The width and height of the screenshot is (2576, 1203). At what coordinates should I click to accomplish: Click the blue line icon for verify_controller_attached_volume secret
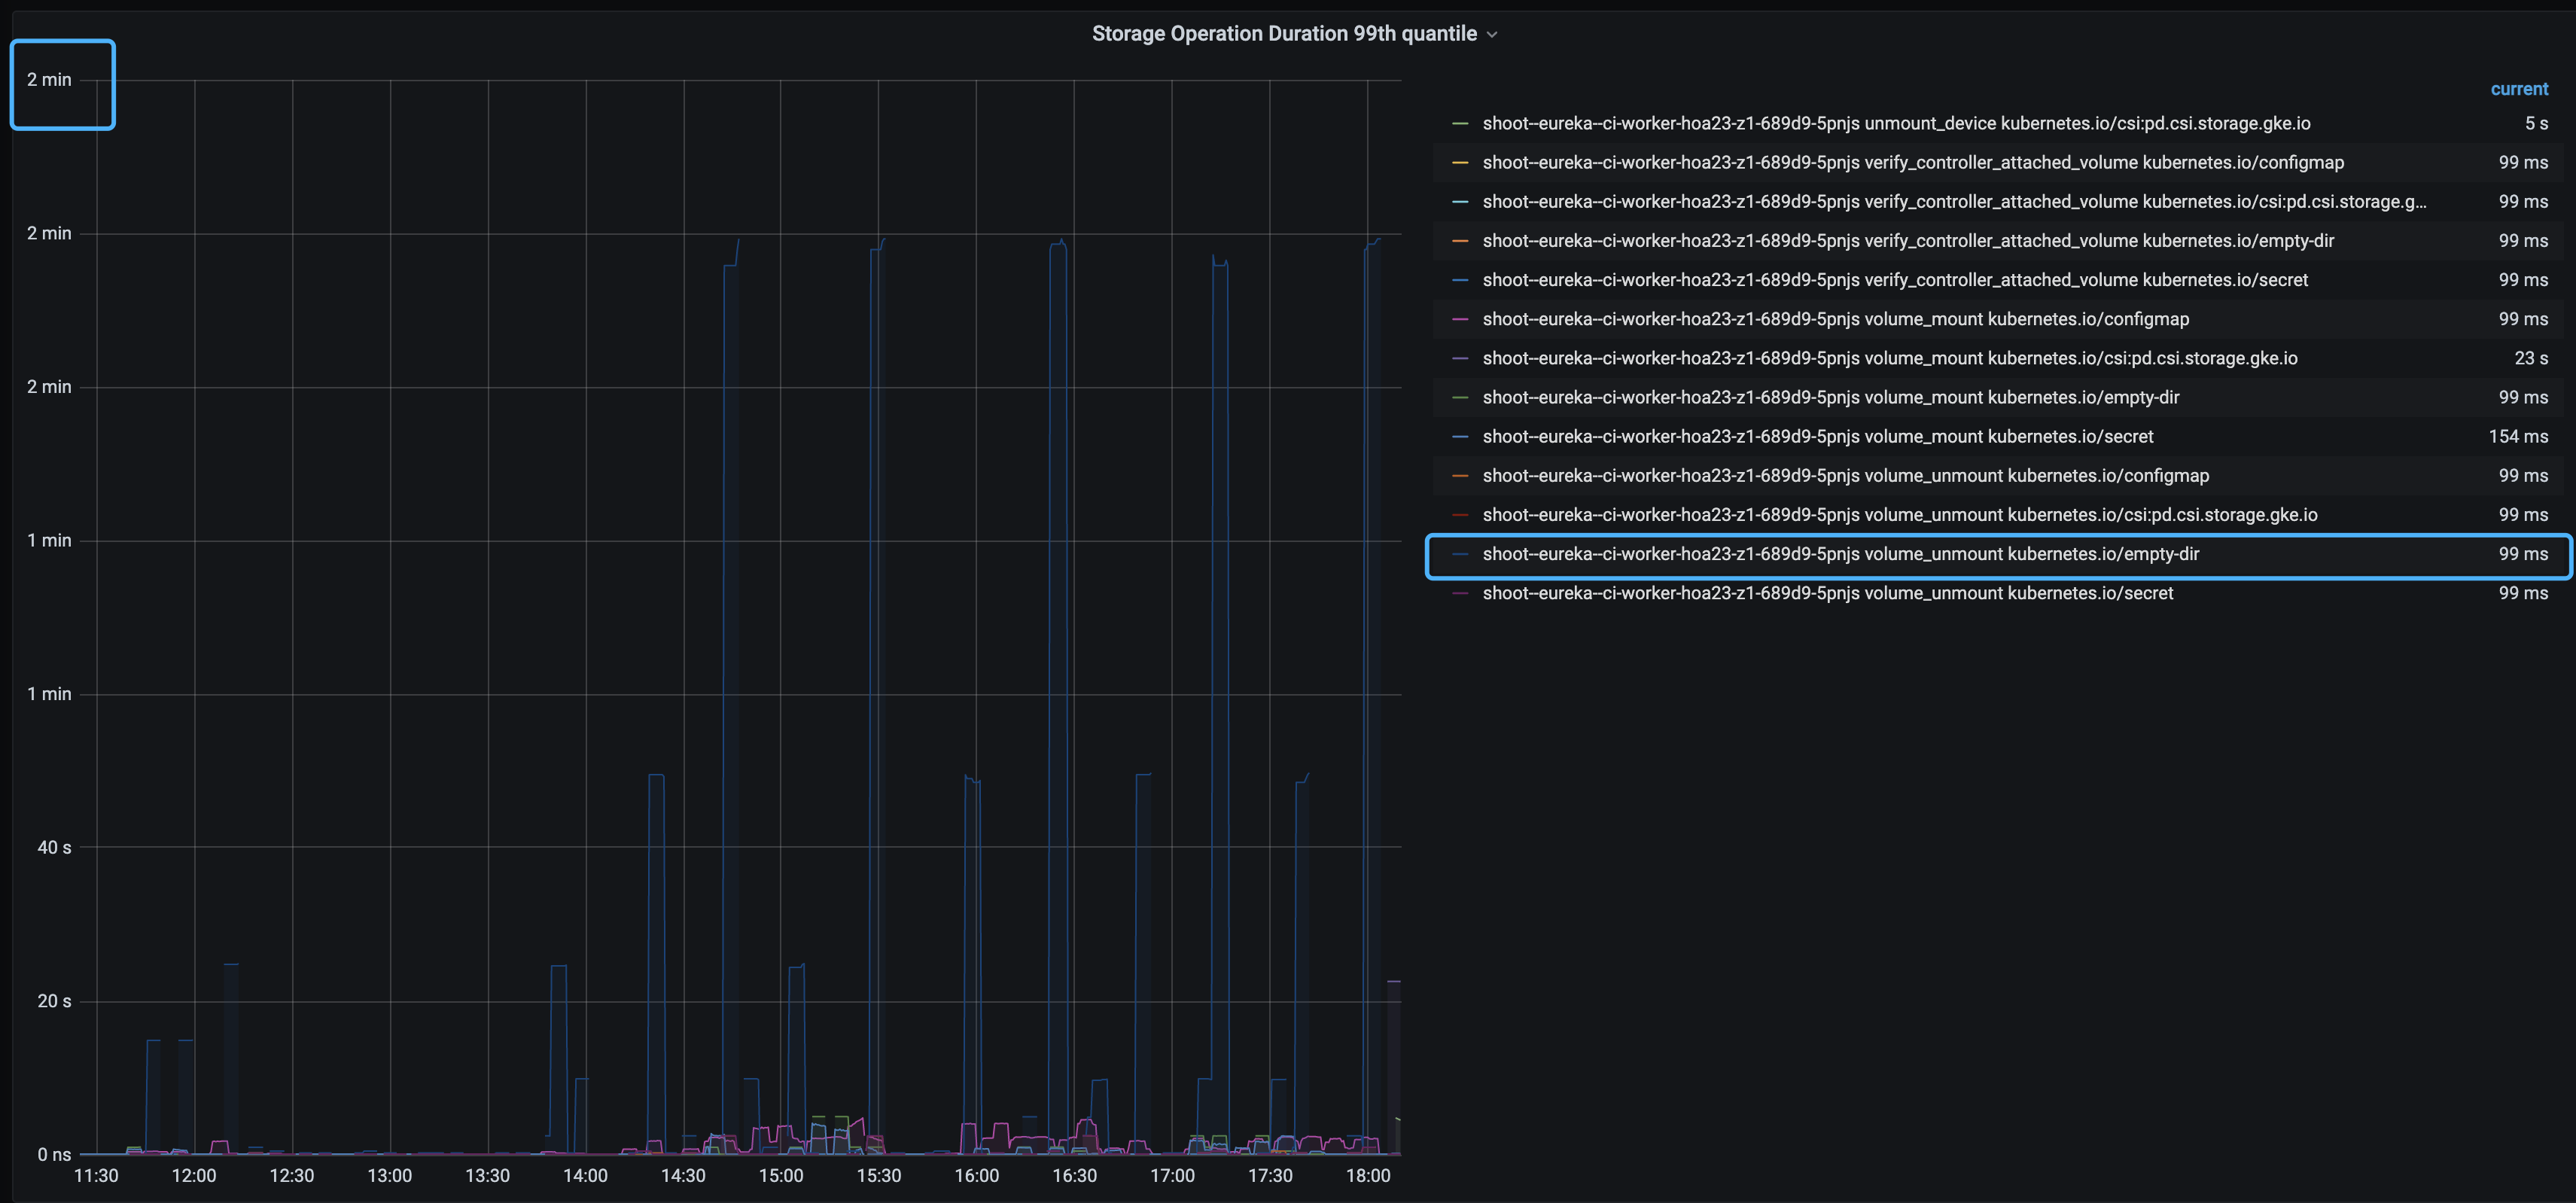pos(1460,280)
